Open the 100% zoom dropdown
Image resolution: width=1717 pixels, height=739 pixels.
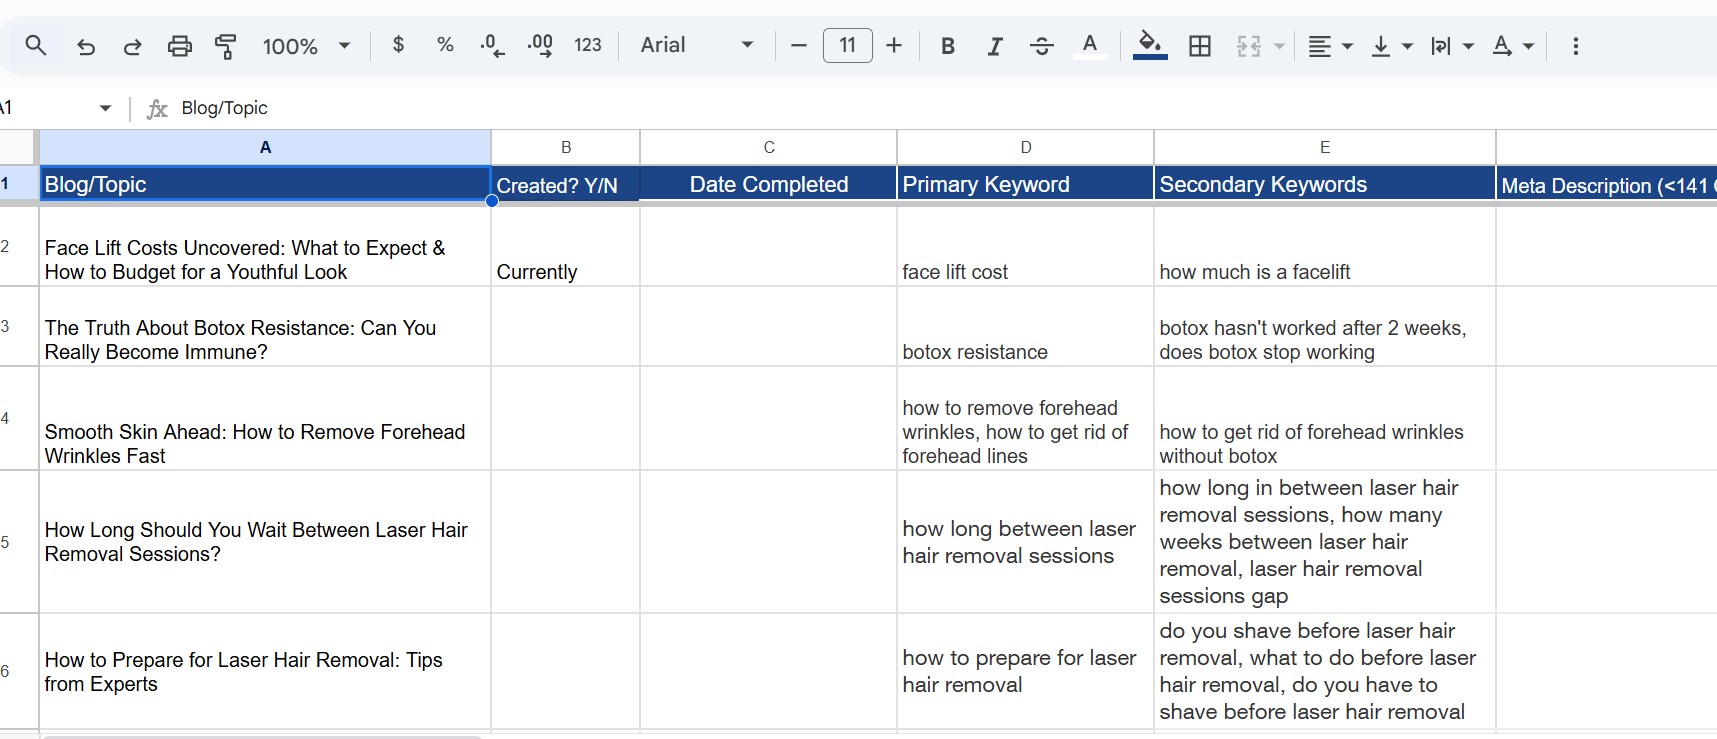coord(306,46)
